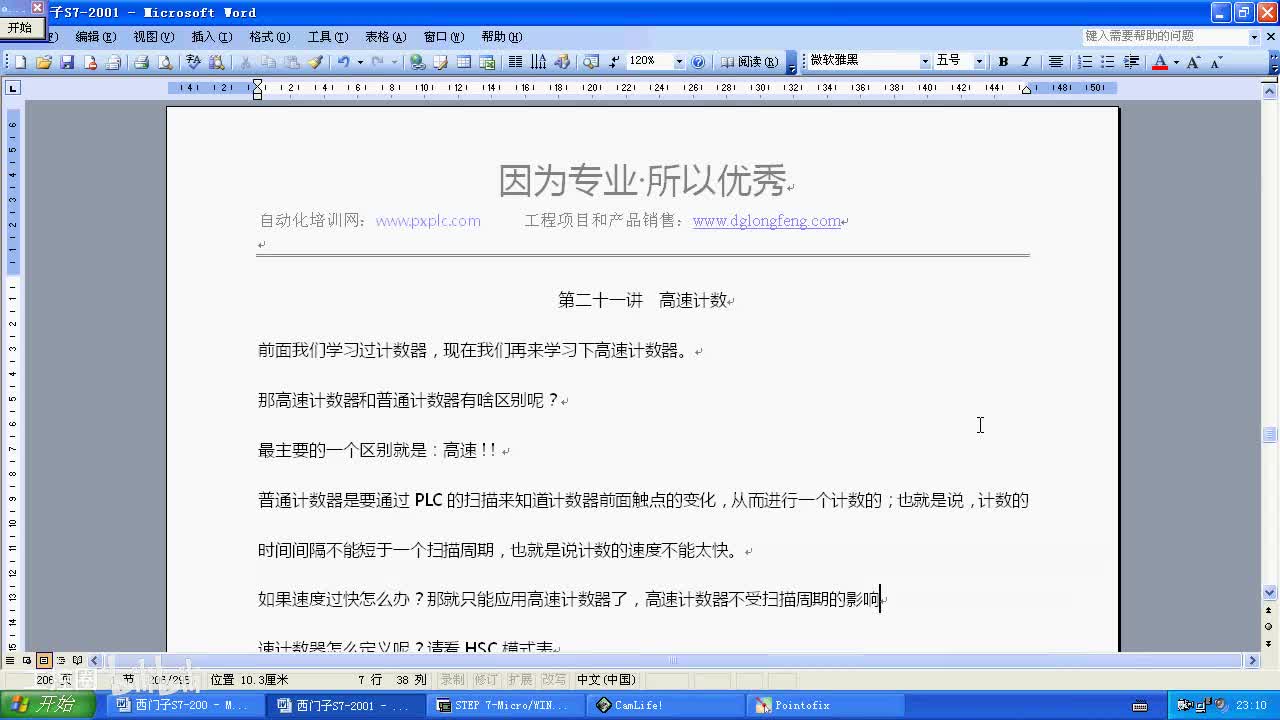Expand the font color dropdown arrow

point(1176,62)
